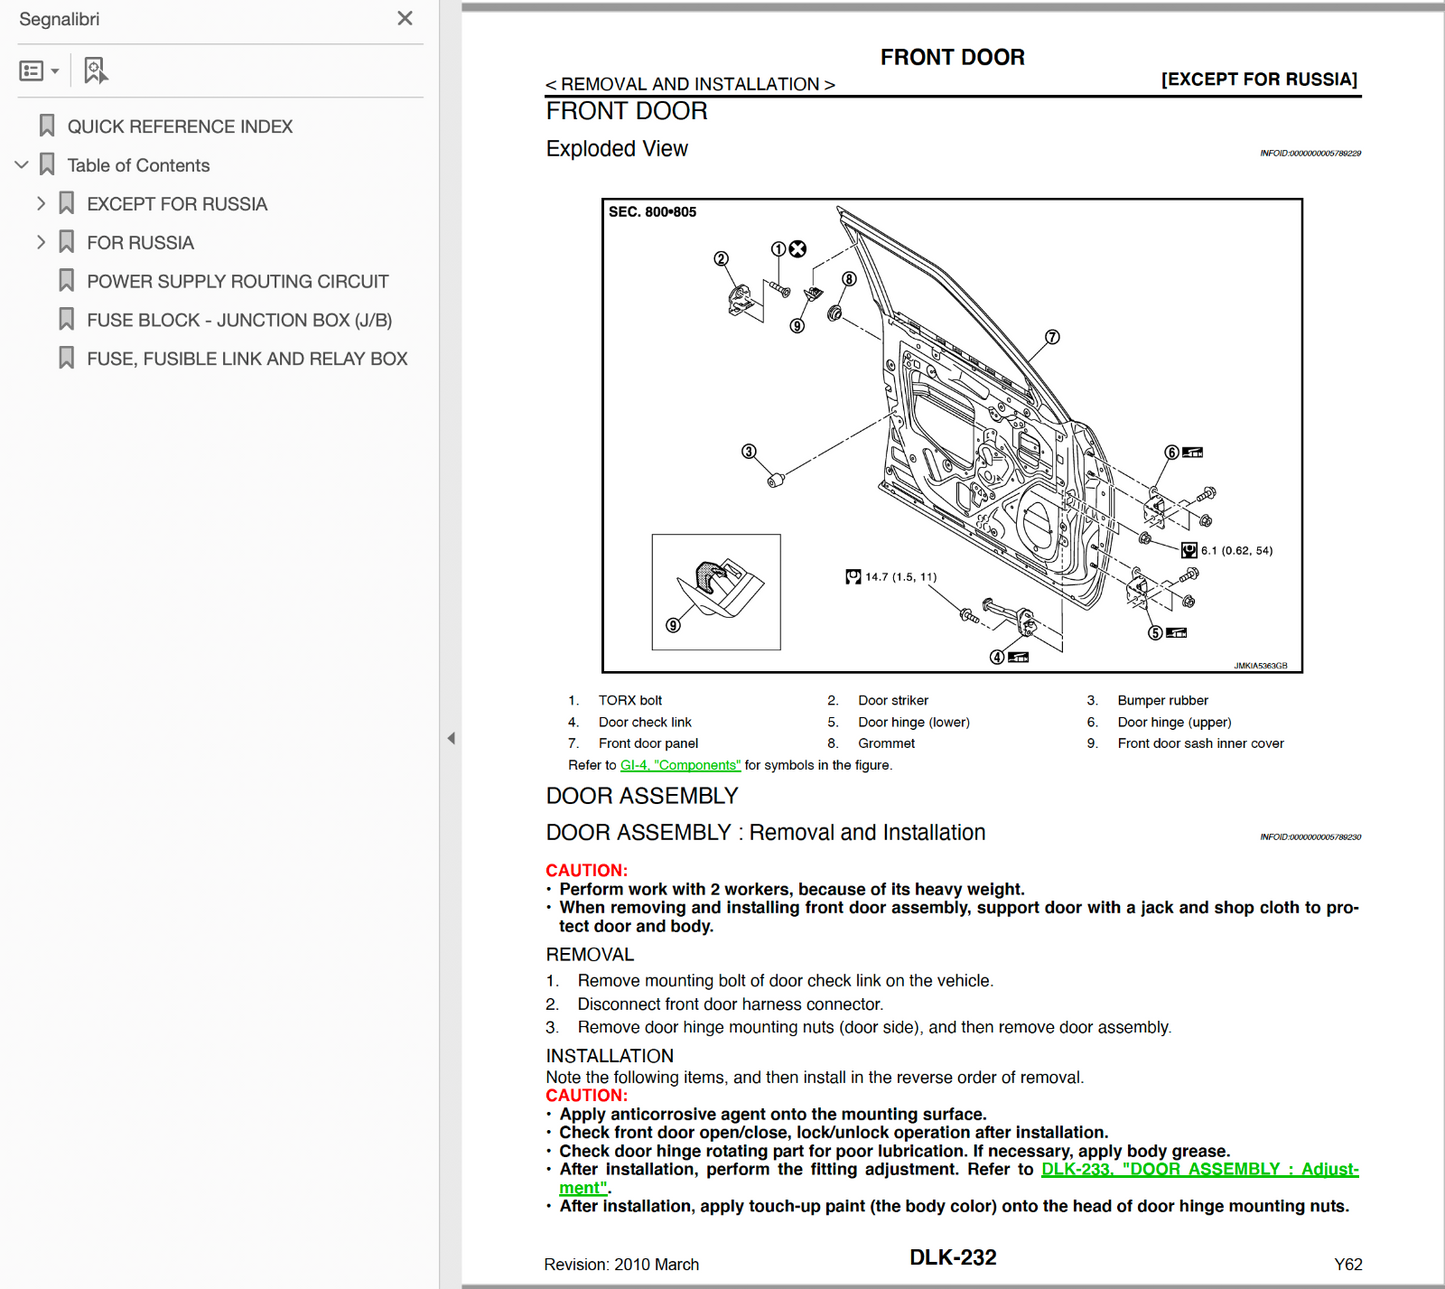Screen dimensions: 1445x1289
Task: Click the 'DOOR ASSEMBLY : Removal and Installation' heading
Action: tap(766, 833)
